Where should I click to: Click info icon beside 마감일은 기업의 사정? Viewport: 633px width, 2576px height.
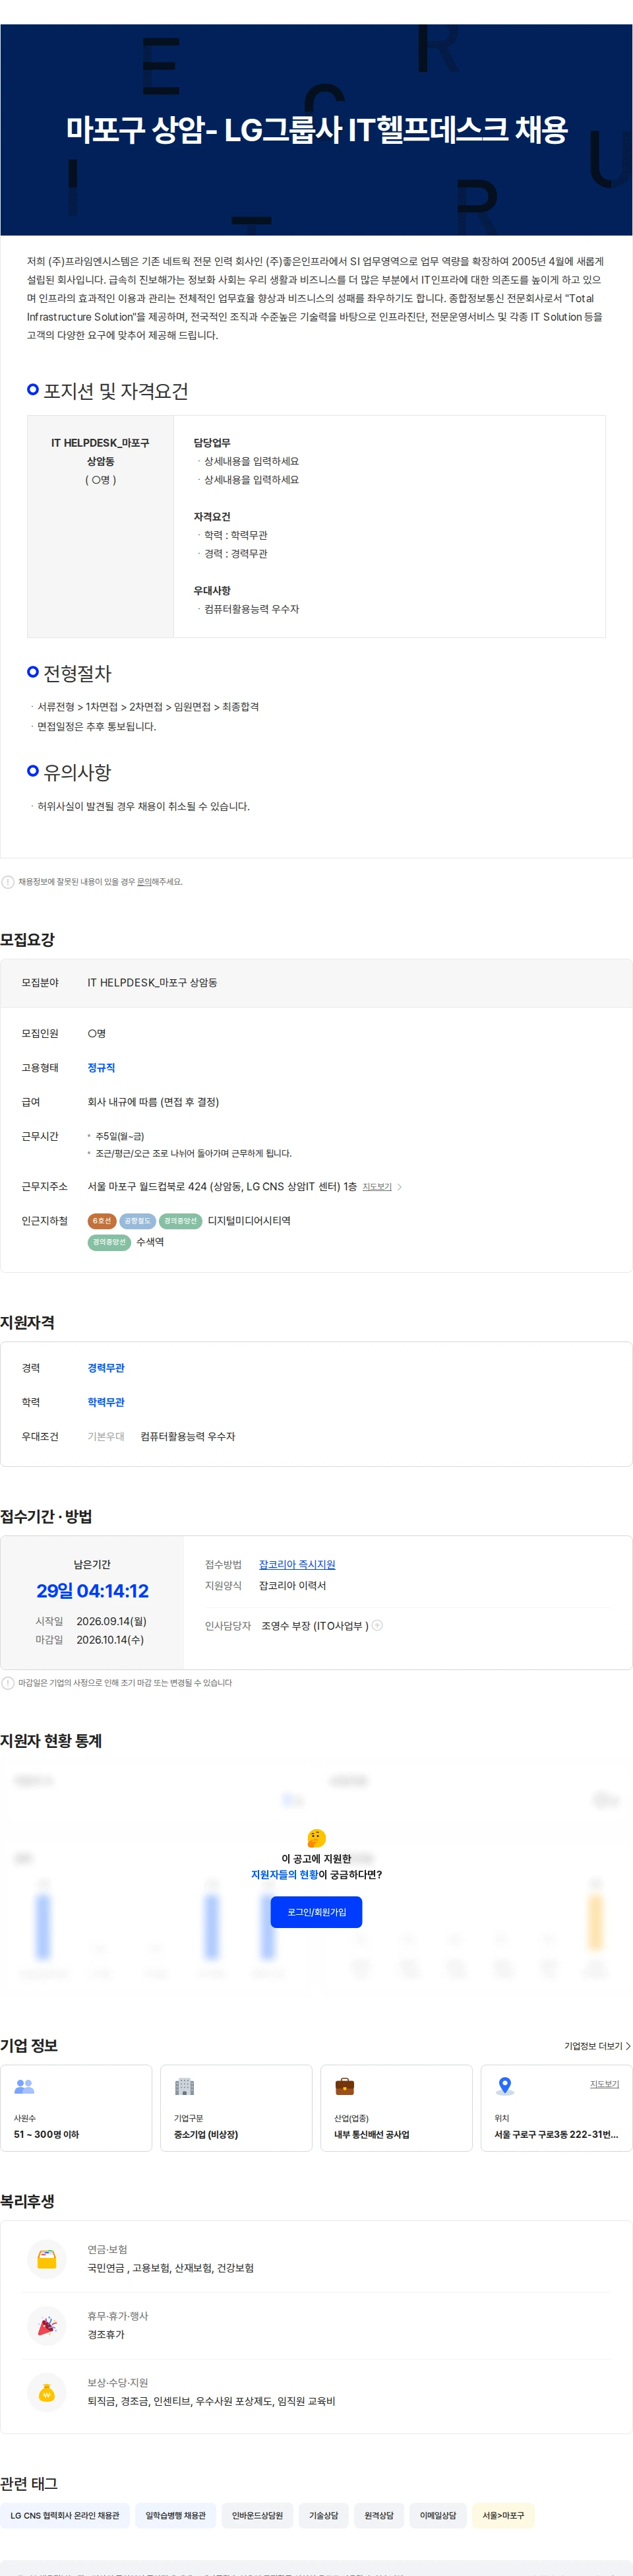point(8,1683)
